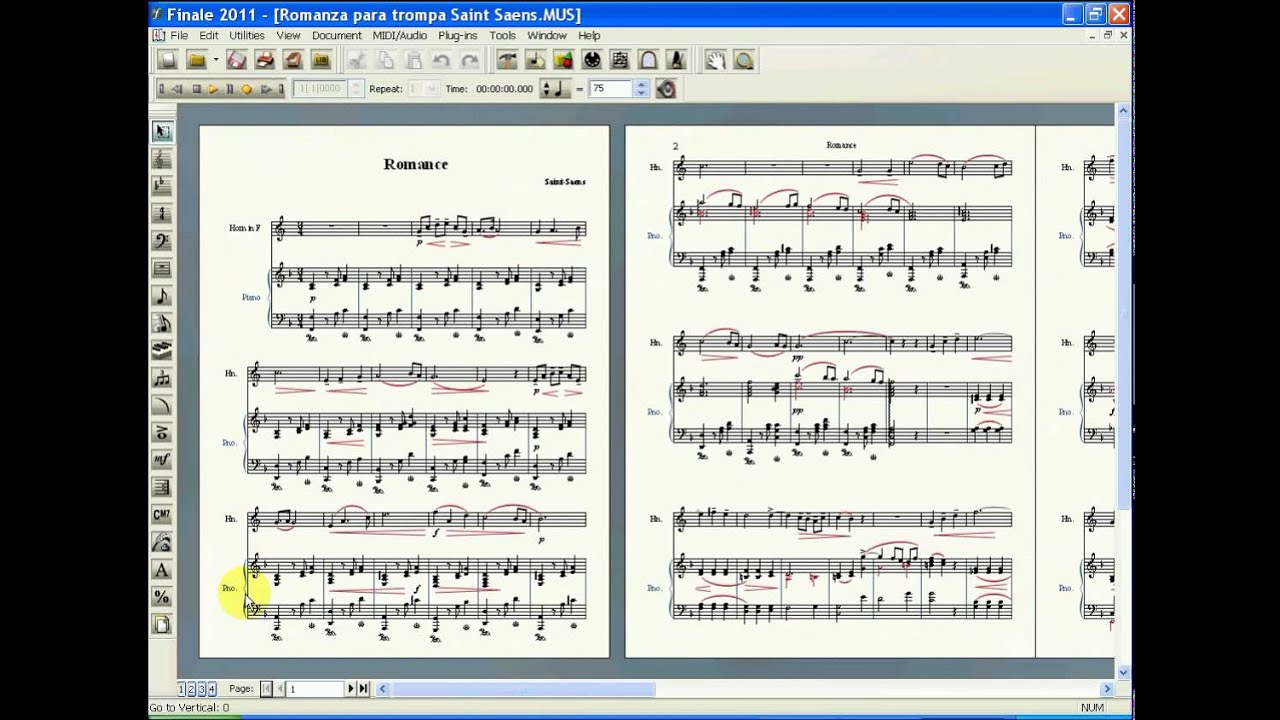Screen dimensions: 1280x720
Task: Pause playback
Action: (x=230, y=89)
